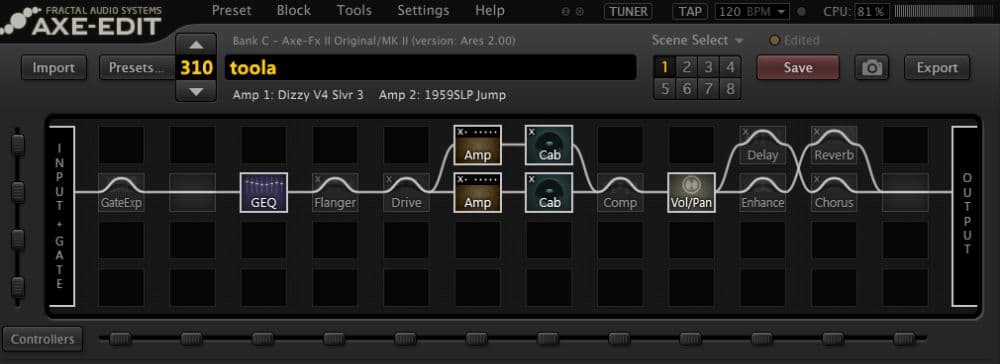
Task: Select scene 7
Action: (708, 88)
